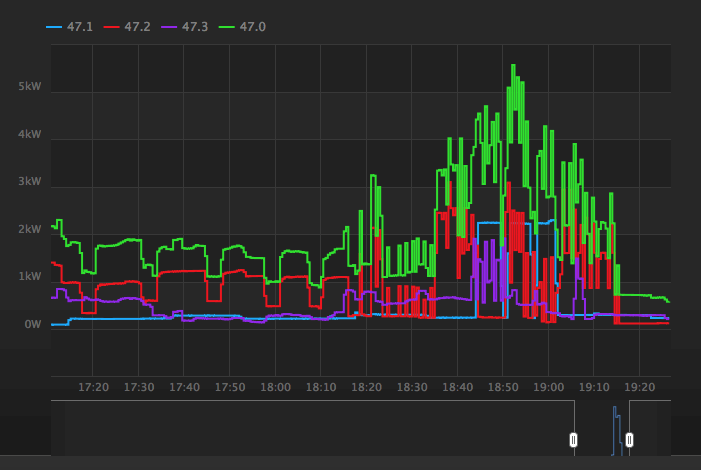
Task: Grab the left range selector handle
Action: 574,439
